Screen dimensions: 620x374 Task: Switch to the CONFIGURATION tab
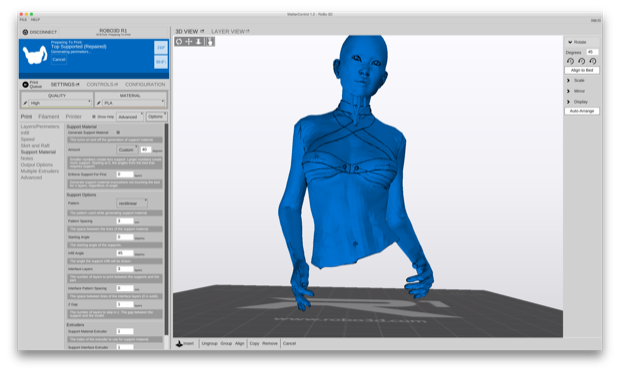tap(145, 85)
